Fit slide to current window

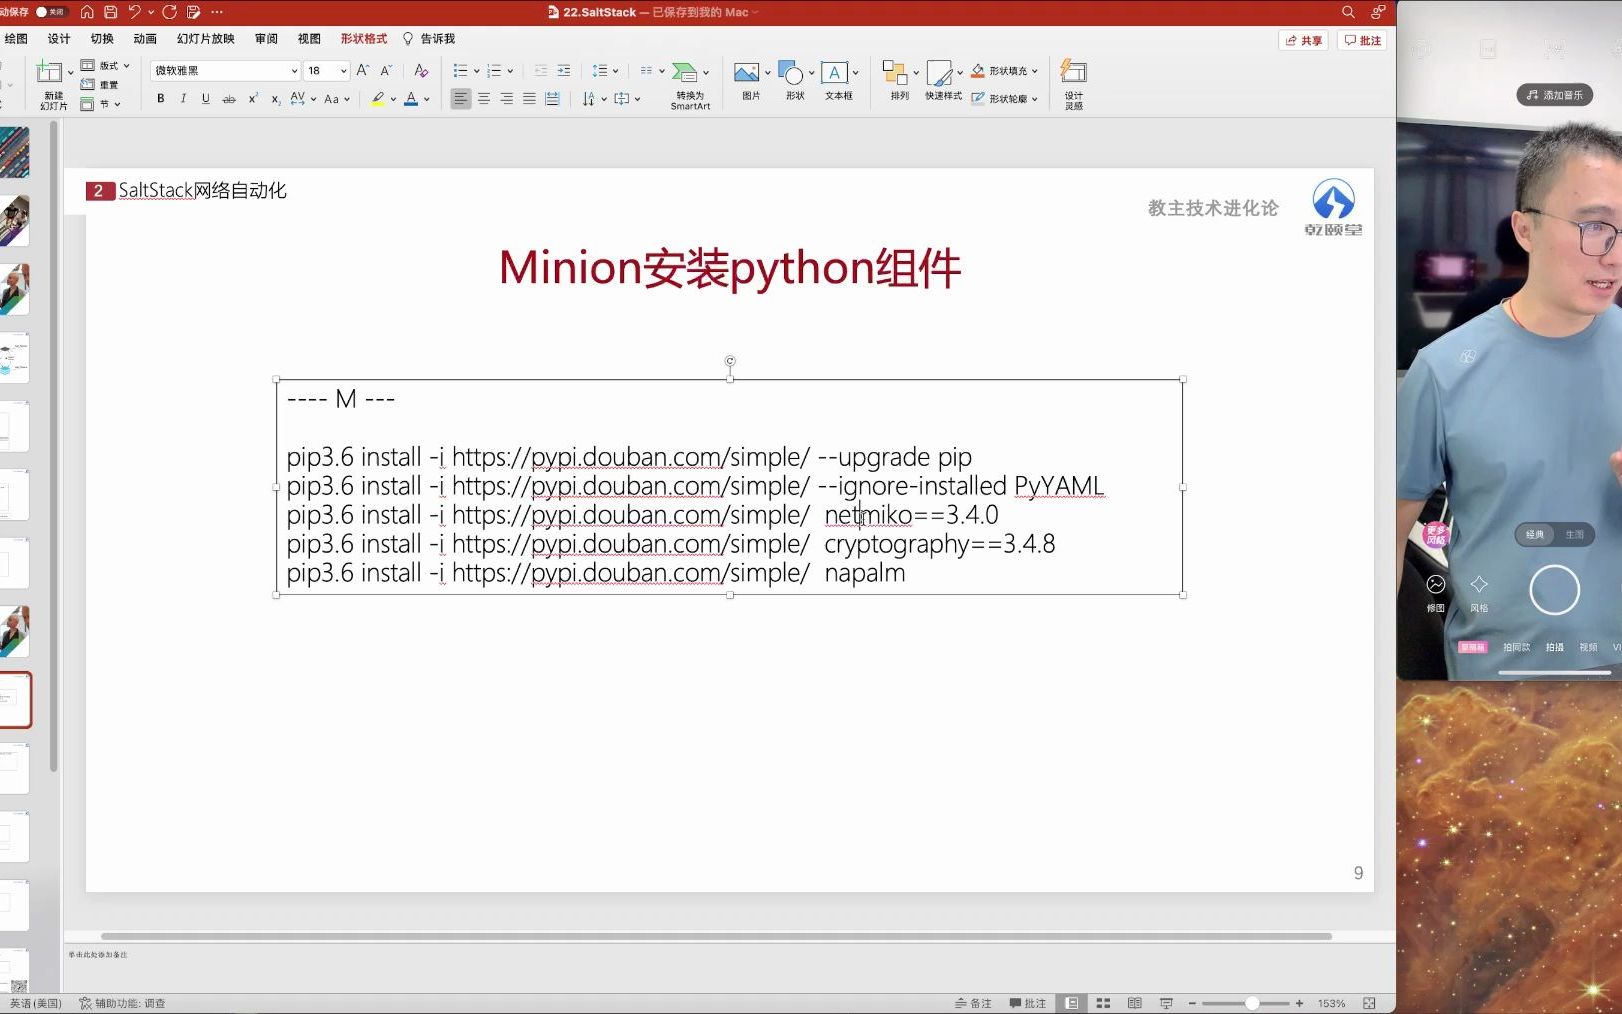point(1369,1003)
